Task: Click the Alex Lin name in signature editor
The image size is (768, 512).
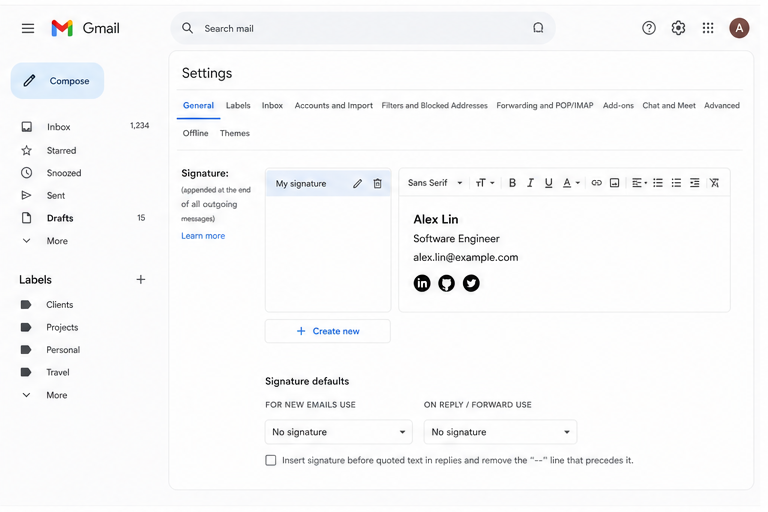Action: coord(436,219)
